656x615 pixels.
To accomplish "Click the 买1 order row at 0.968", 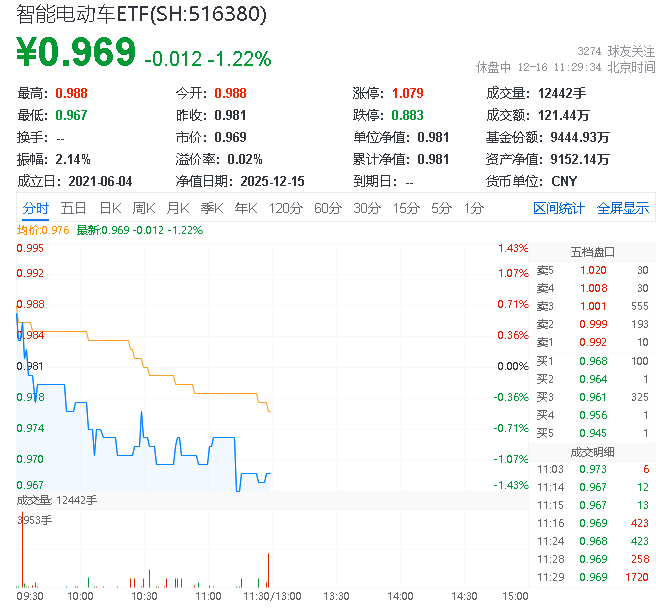I will (592, 360).
